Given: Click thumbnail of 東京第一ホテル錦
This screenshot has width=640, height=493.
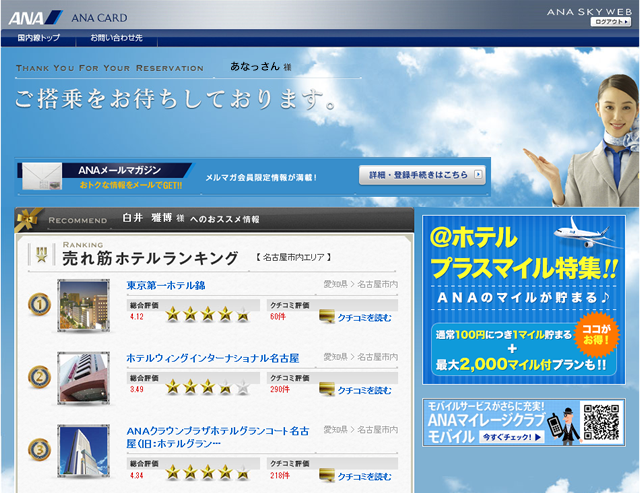Looking at the screenshot, I should coord(84,305).
